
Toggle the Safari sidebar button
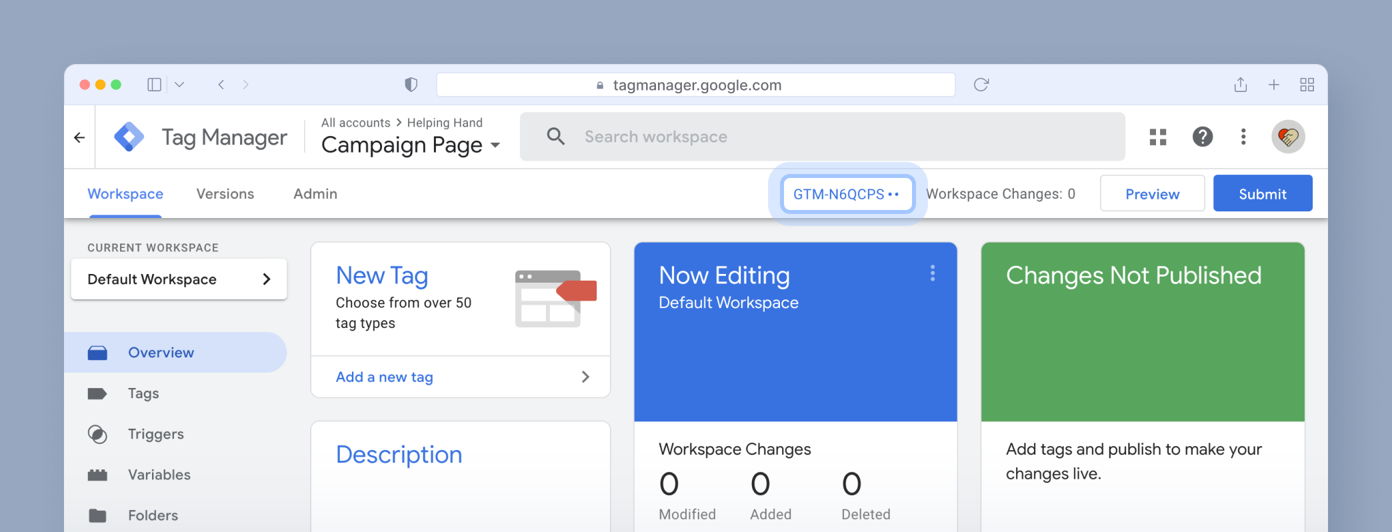click(x=154, y=85)
